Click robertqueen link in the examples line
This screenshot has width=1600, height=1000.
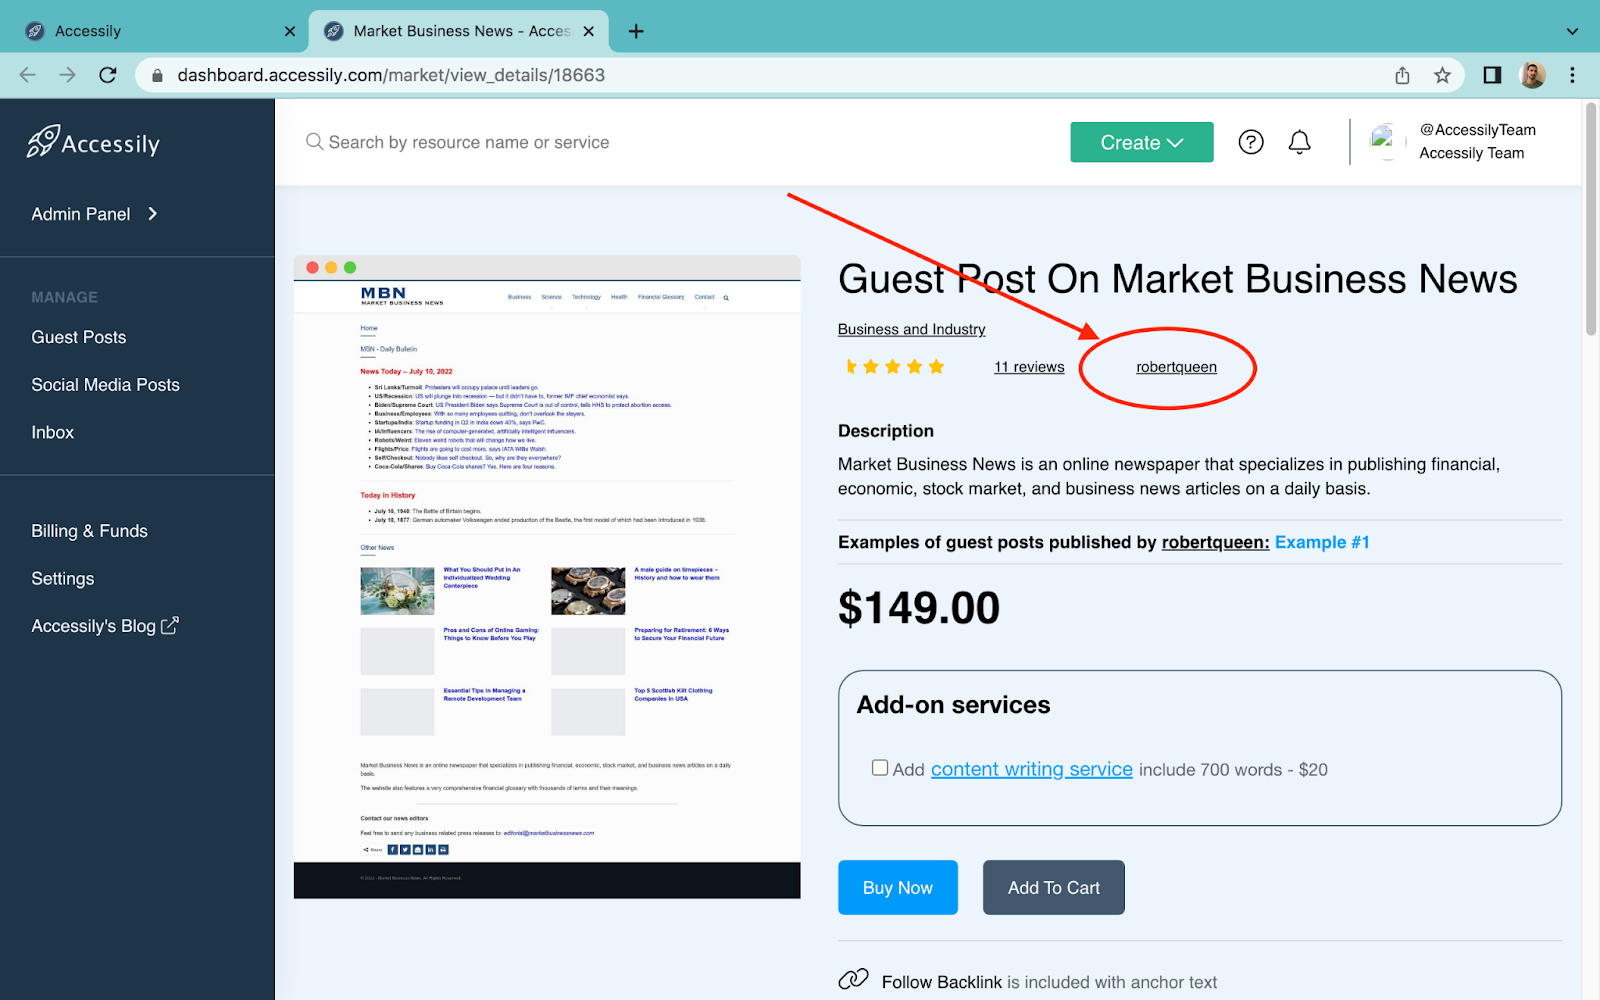point(1215,542)
